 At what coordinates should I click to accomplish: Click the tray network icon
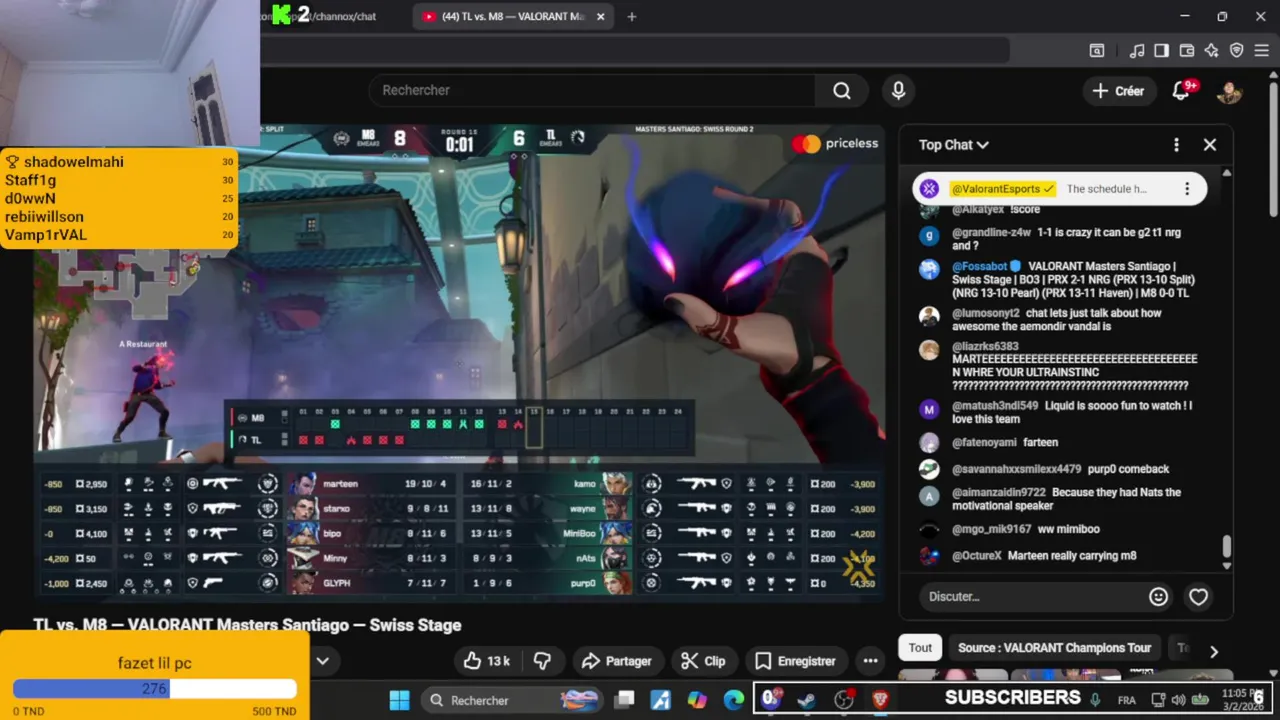(1158, 700)
